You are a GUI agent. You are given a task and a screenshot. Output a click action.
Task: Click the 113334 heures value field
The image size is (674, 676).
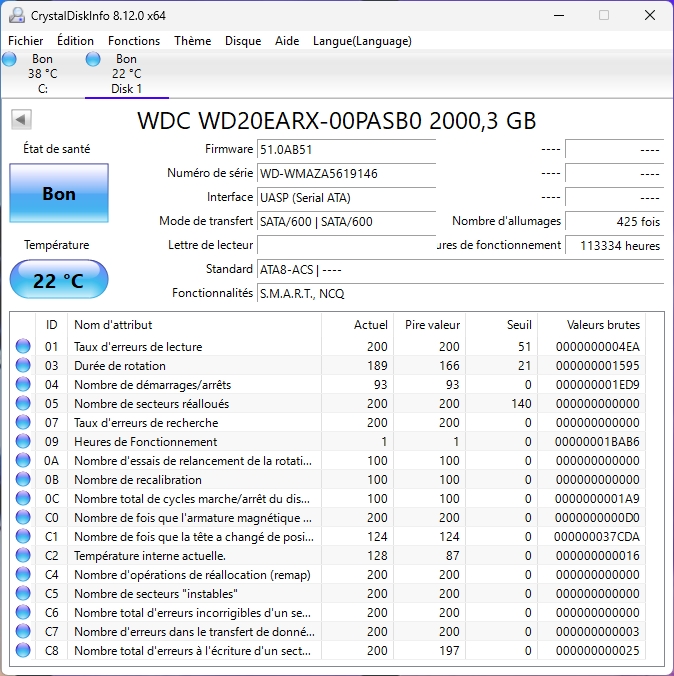[x=614, y=245]
